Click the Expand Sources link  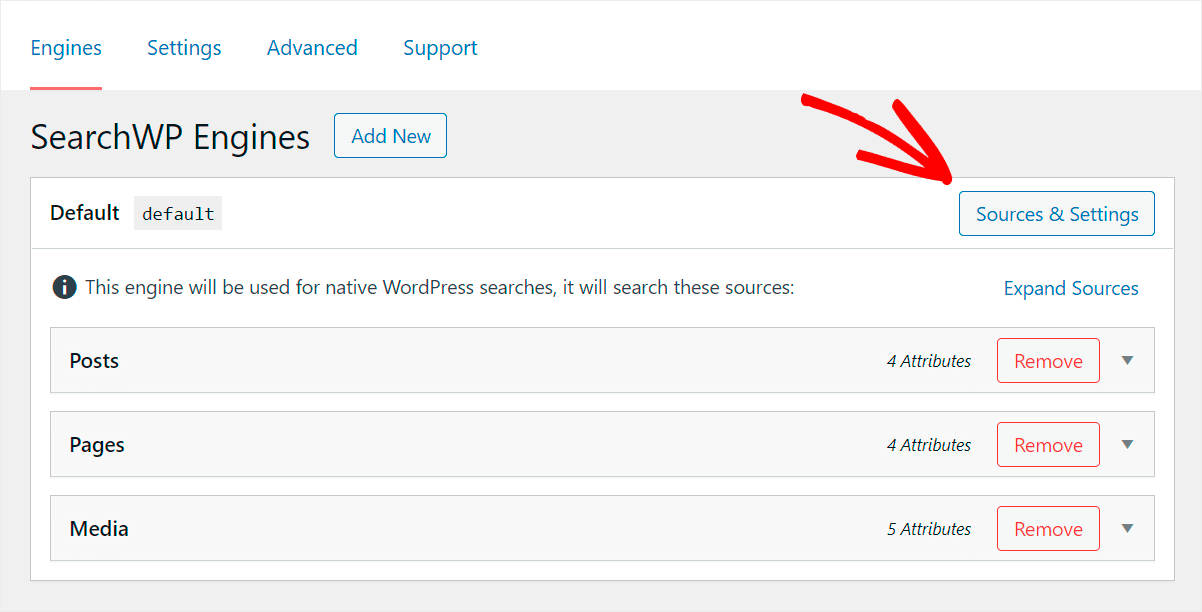click(1071, 288)
